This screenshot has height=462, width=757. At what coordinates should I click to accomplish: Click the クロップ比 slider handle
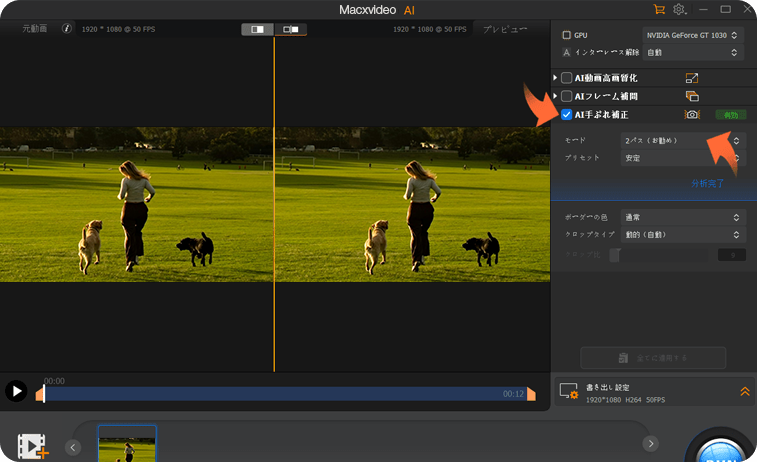click(x=615, y=255)
